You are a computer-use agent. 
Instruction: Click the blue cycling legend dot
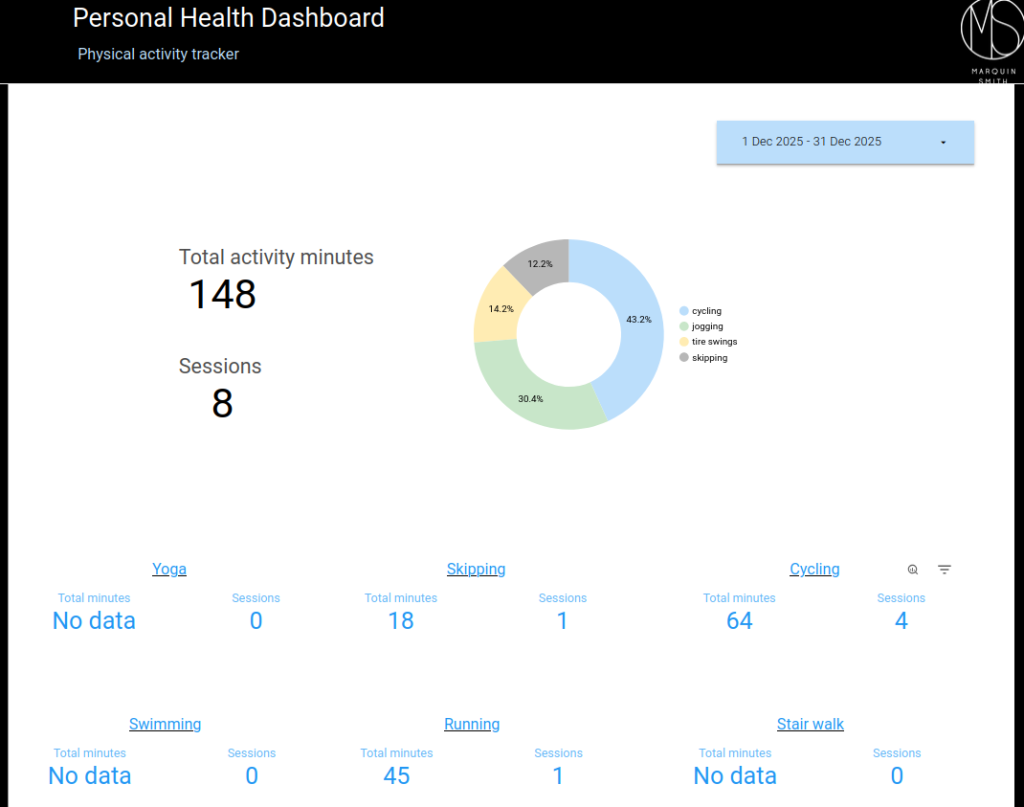click(684, 311)
